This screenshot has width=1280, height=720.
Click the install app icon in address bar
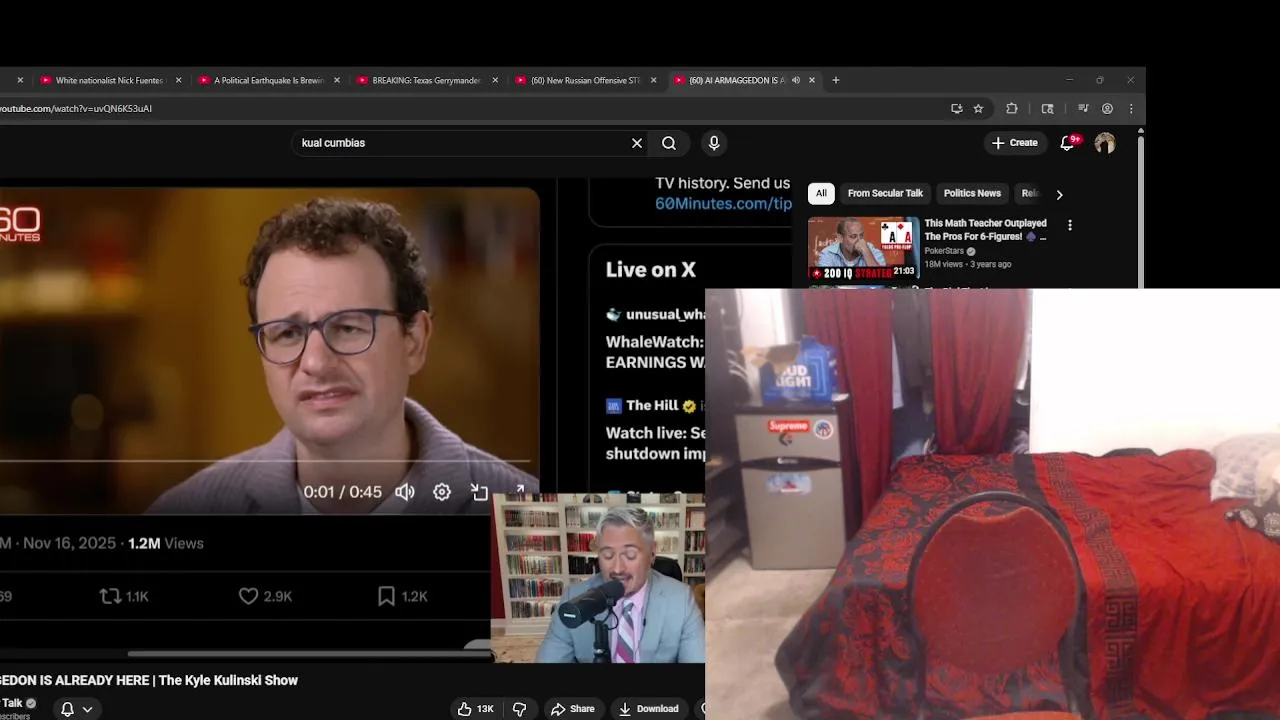click(x=957, y=108)
